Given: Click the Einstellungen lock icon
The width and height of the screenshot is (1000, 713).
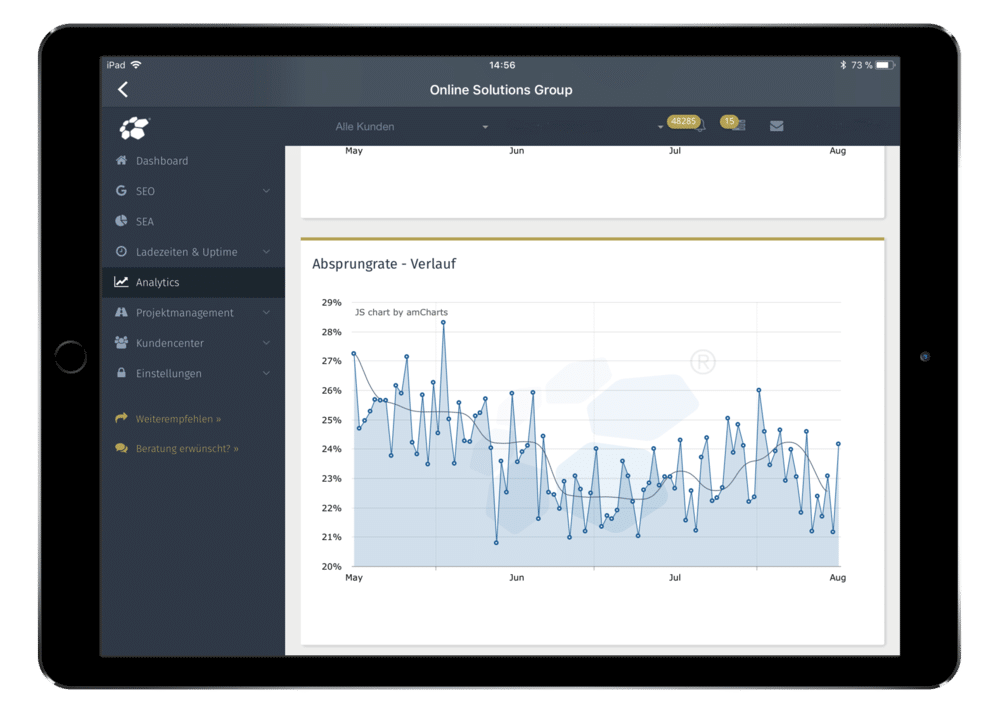Looking at the screenshot, I should coord(121,374).
